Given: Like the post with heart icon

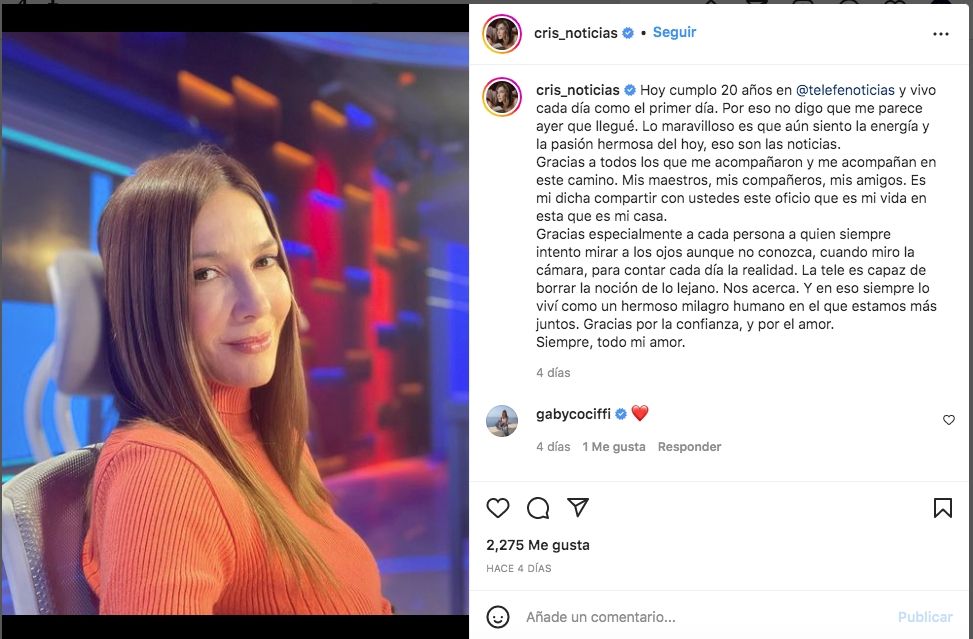Looking at the screenshot, I should 498,507.
